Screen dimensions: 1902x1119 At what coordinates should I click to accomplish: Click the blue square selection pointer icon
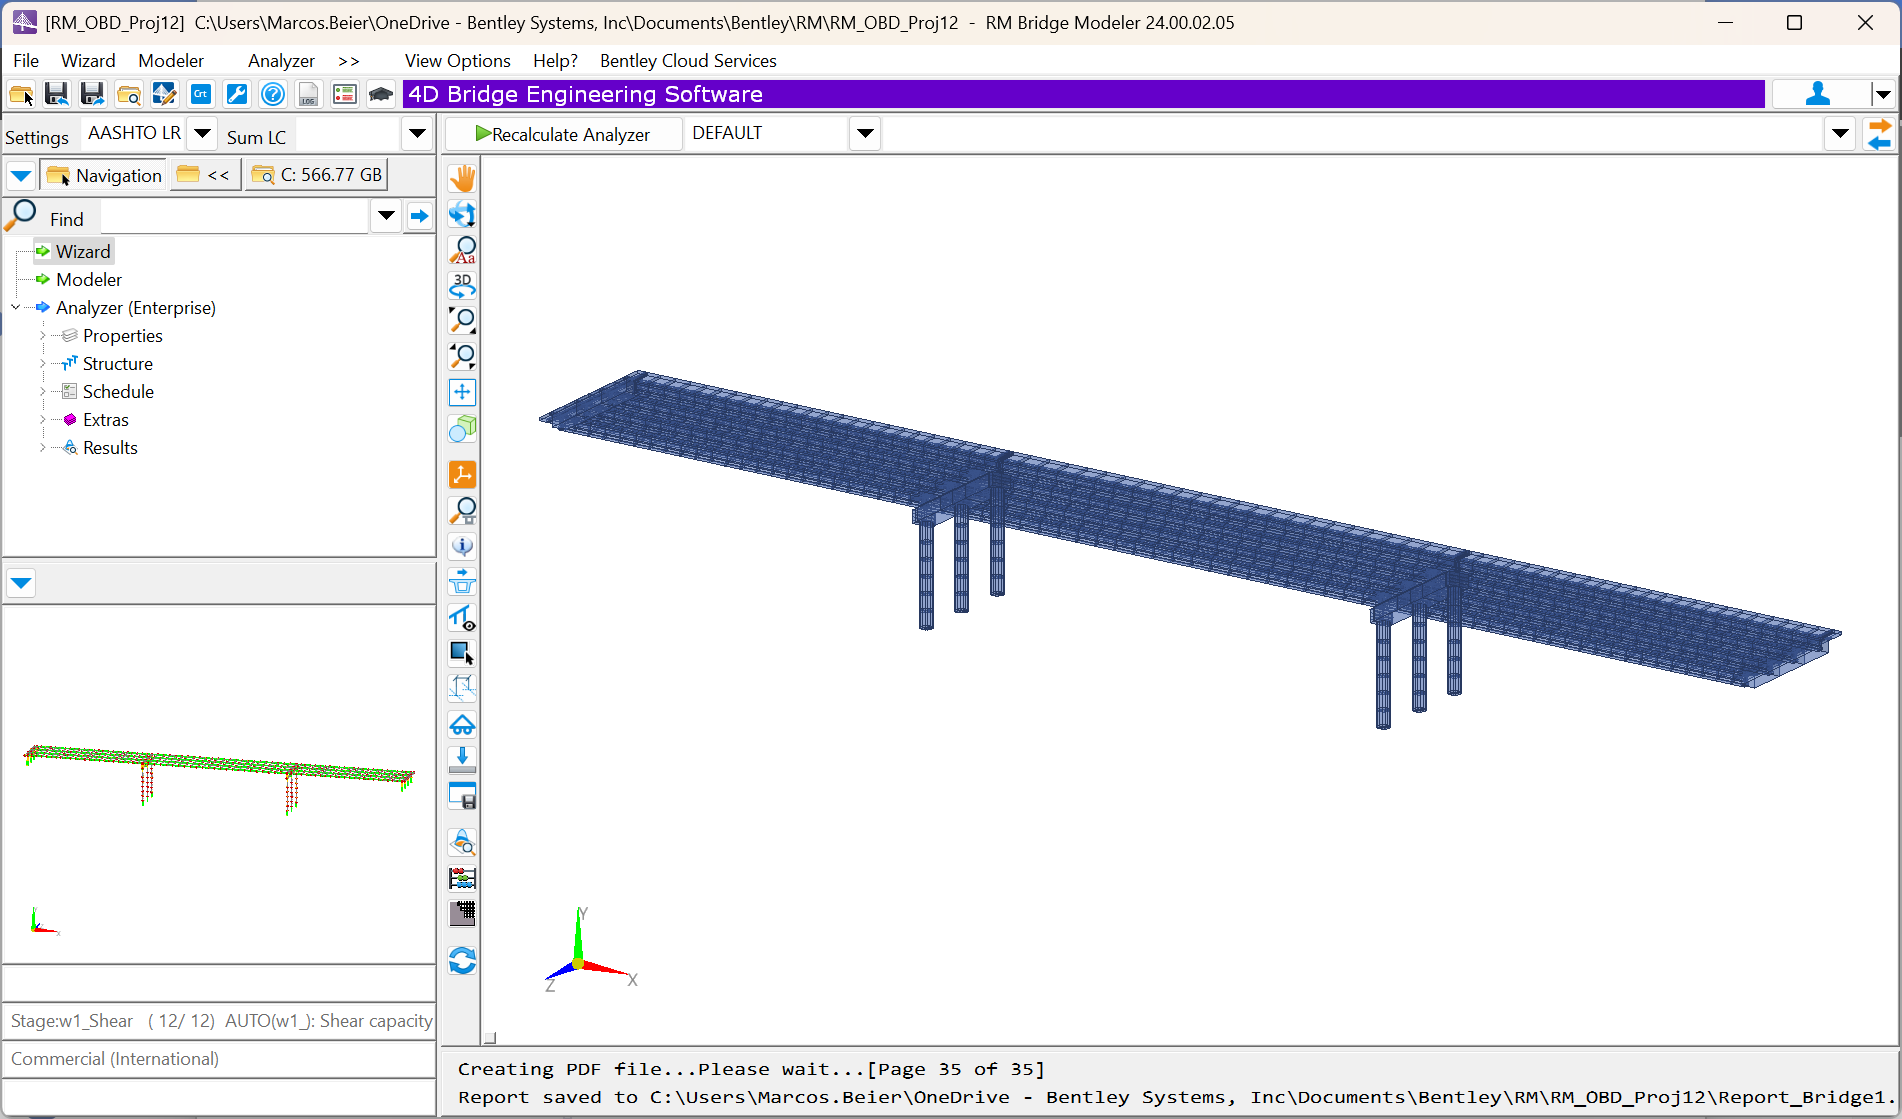(462, 653)
